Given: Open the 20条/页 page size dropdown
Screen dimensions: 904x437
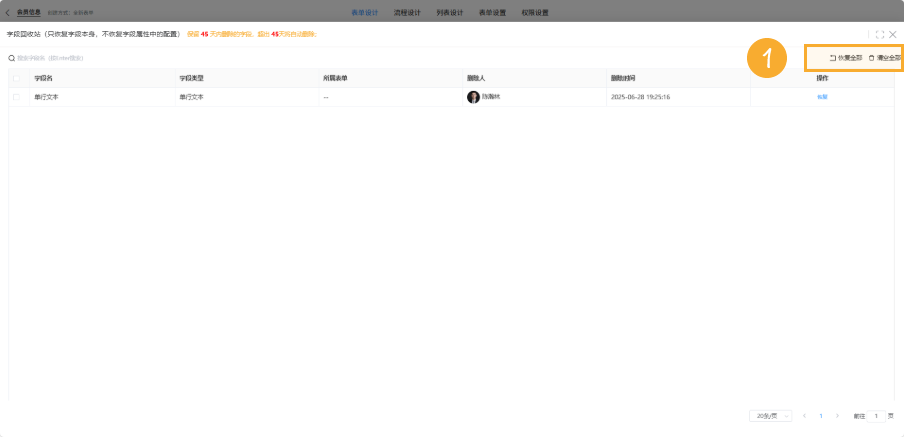Looking at the screenshot, I should tap(770, 416).
